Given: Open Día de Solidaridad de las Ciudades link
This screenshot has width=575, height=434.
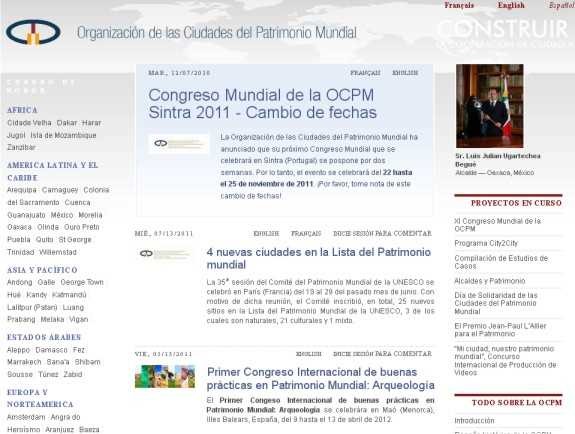Looking at the screenshot, I should point(496,303).
